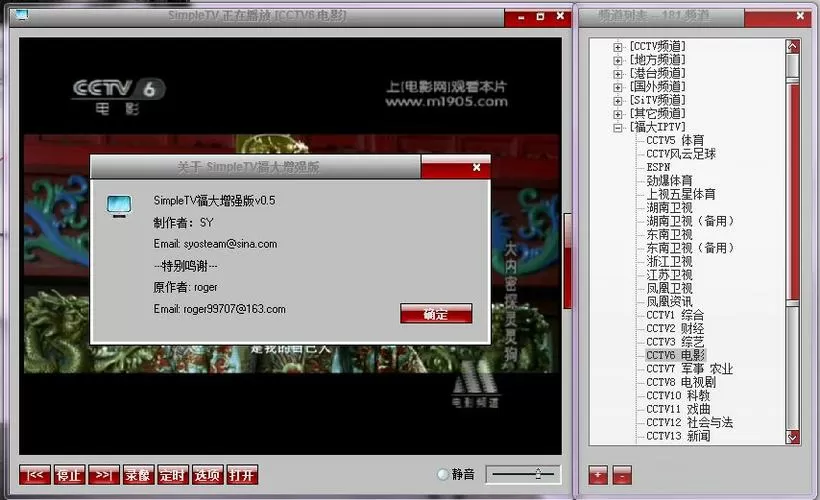This screenshot has height=500, width=820.
Task: Open the 选项 options button
Action: [207, 475]
